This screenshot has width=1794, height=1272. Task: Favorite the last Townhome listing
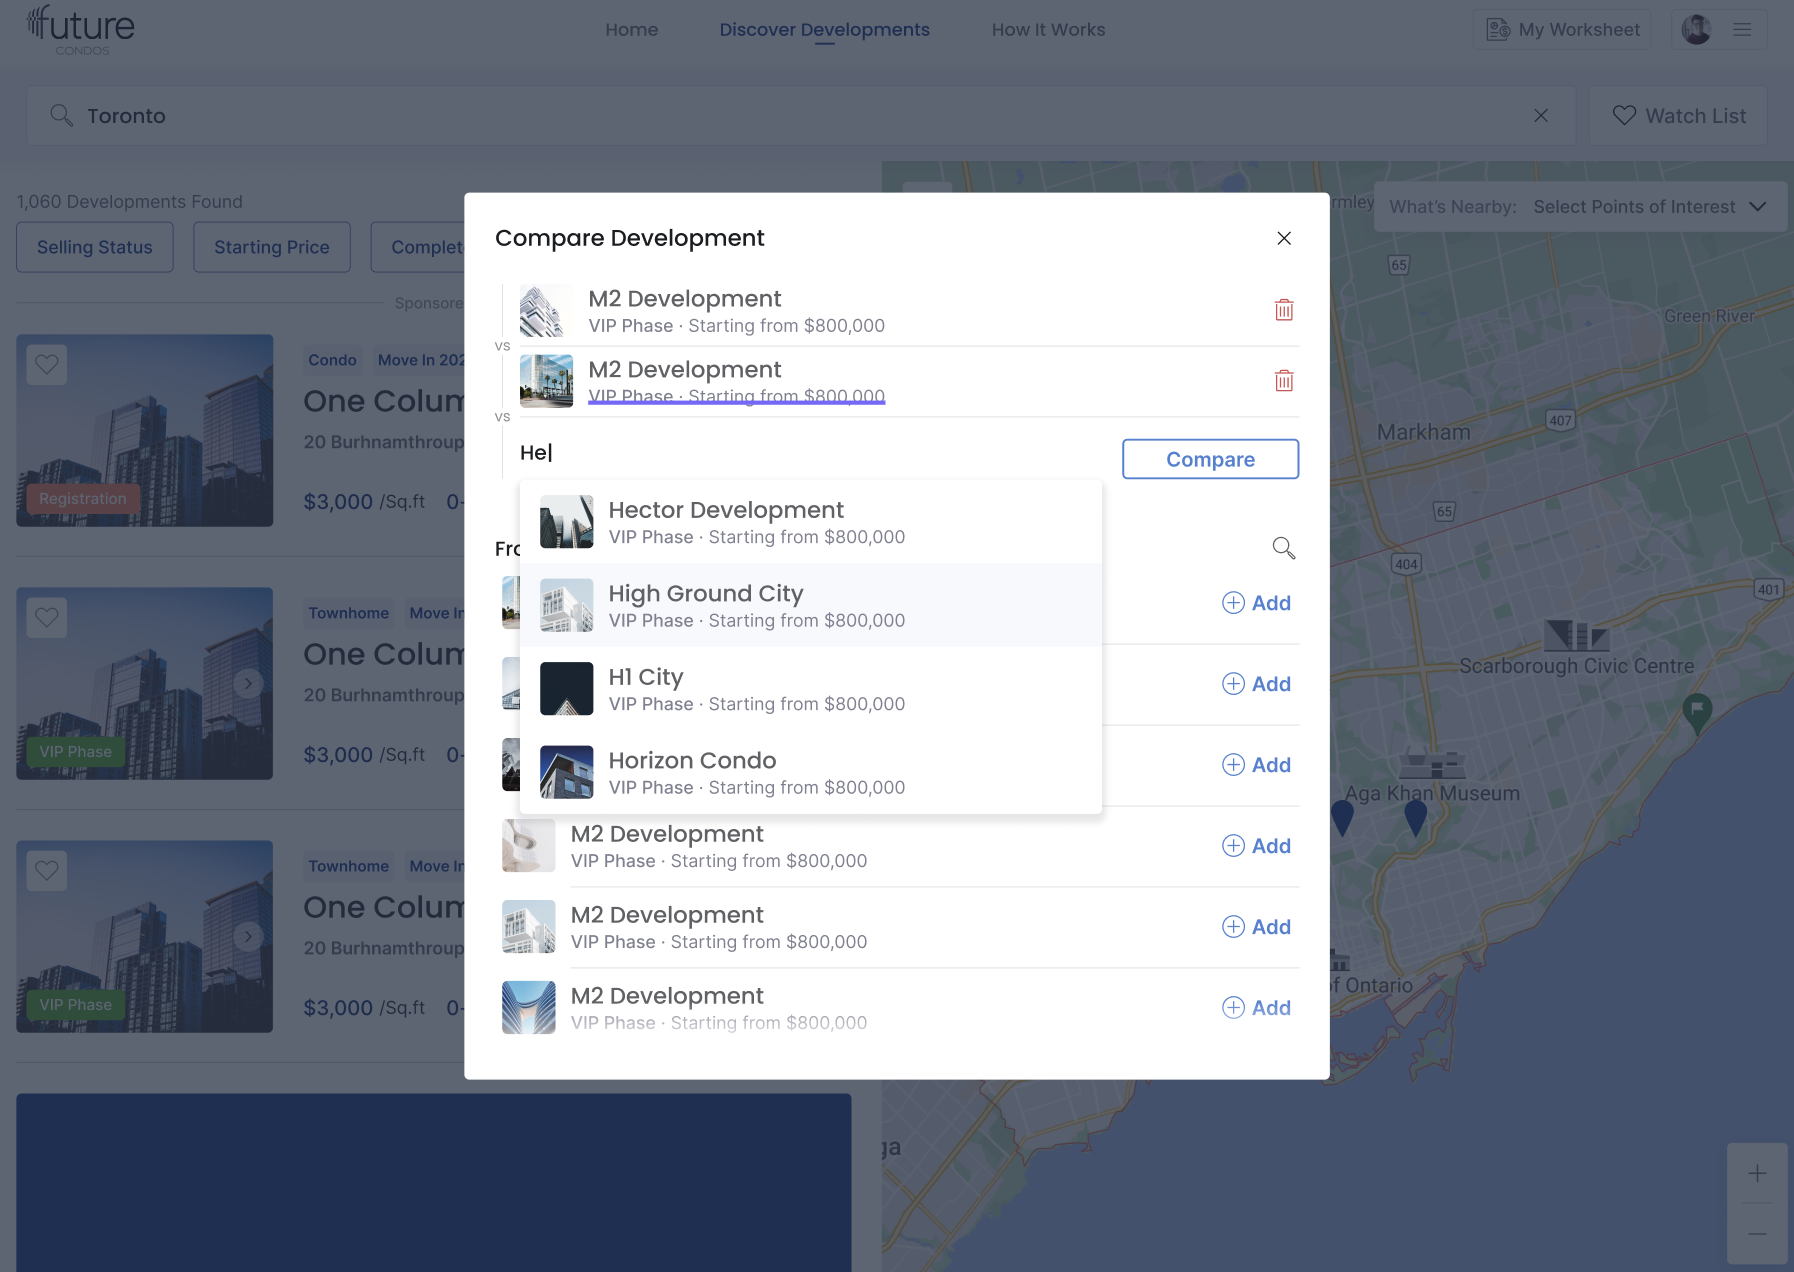click(47, 871)
